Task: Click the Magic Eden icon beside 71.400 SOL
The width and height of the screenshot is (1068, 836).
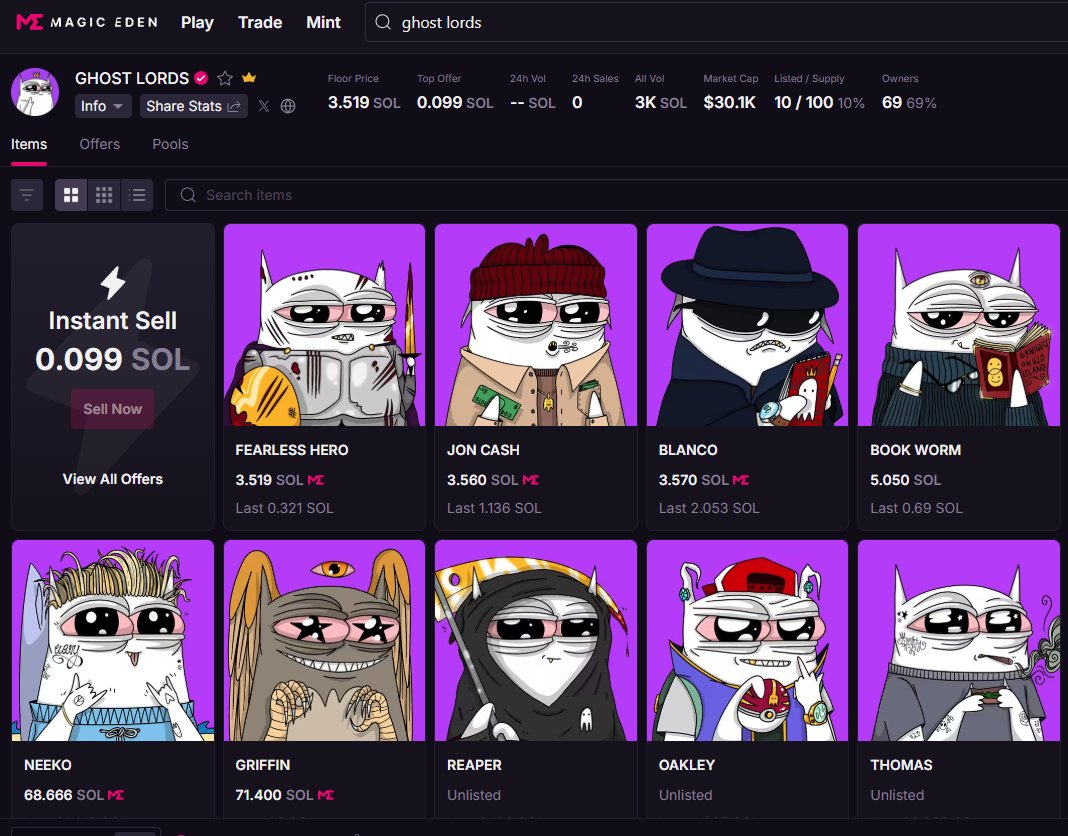Action: (326, 794)
